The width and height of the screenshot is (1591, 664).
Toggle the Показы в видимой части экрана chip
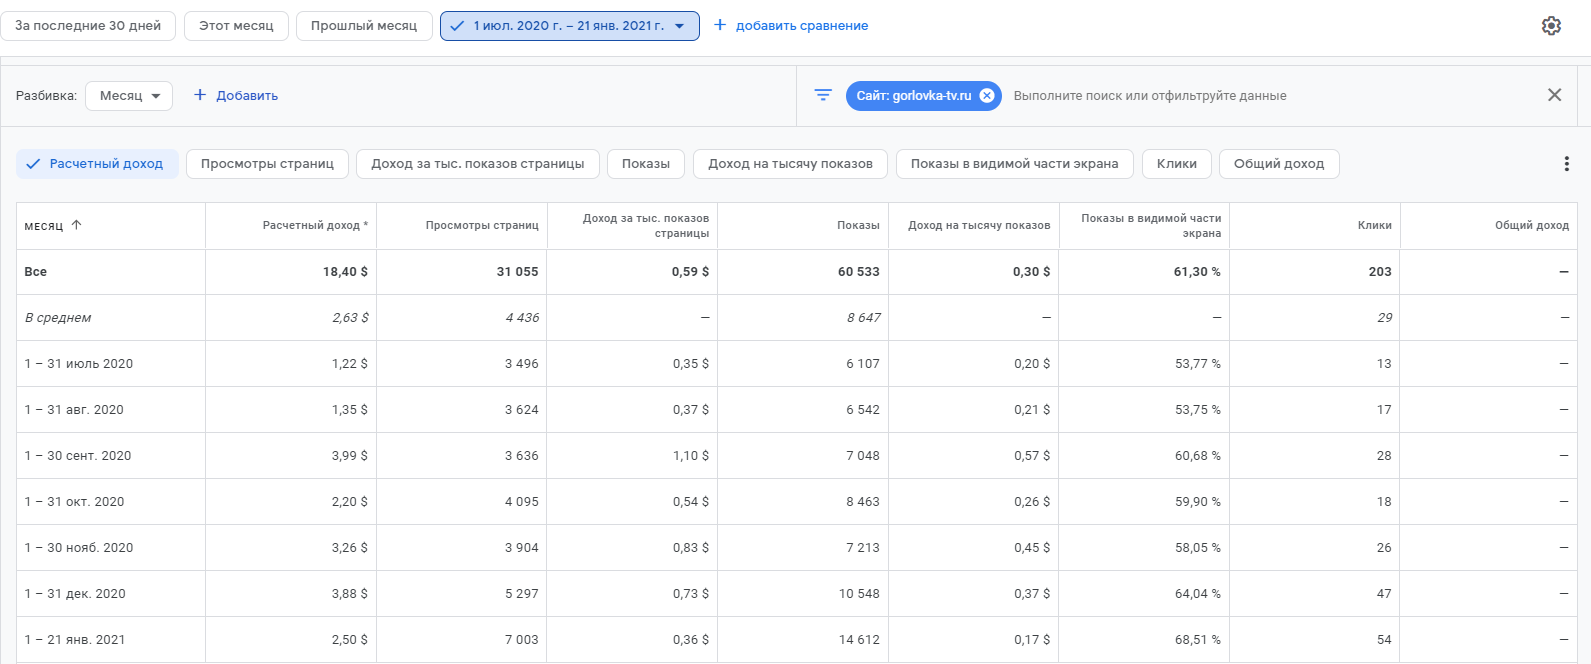(x=1014, y=164)
